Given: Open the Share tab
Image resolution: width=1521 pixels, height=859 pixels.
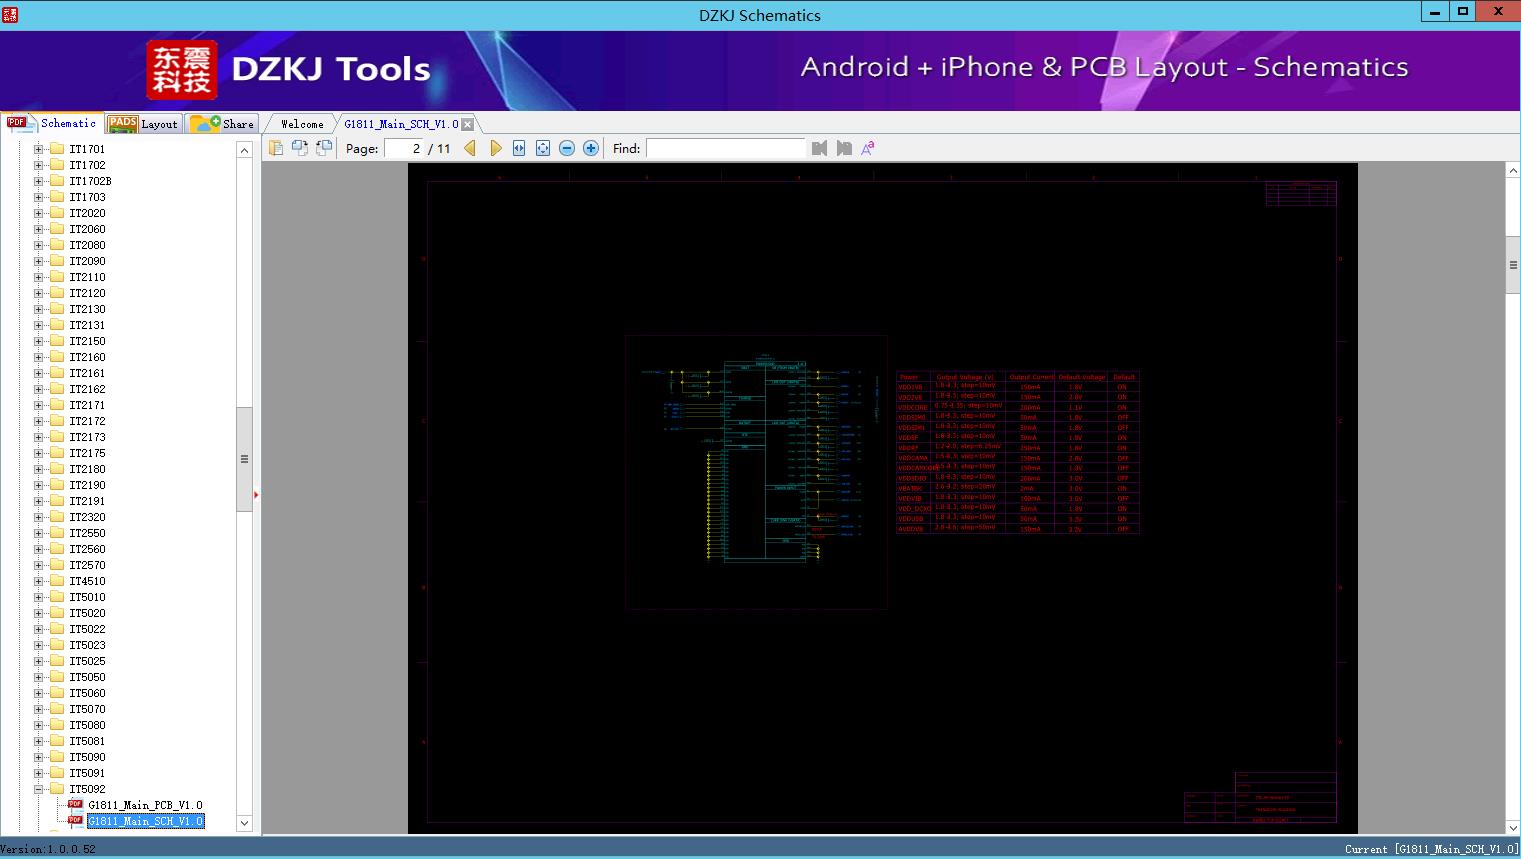Looking at the screenshot, I should [225, 124].
